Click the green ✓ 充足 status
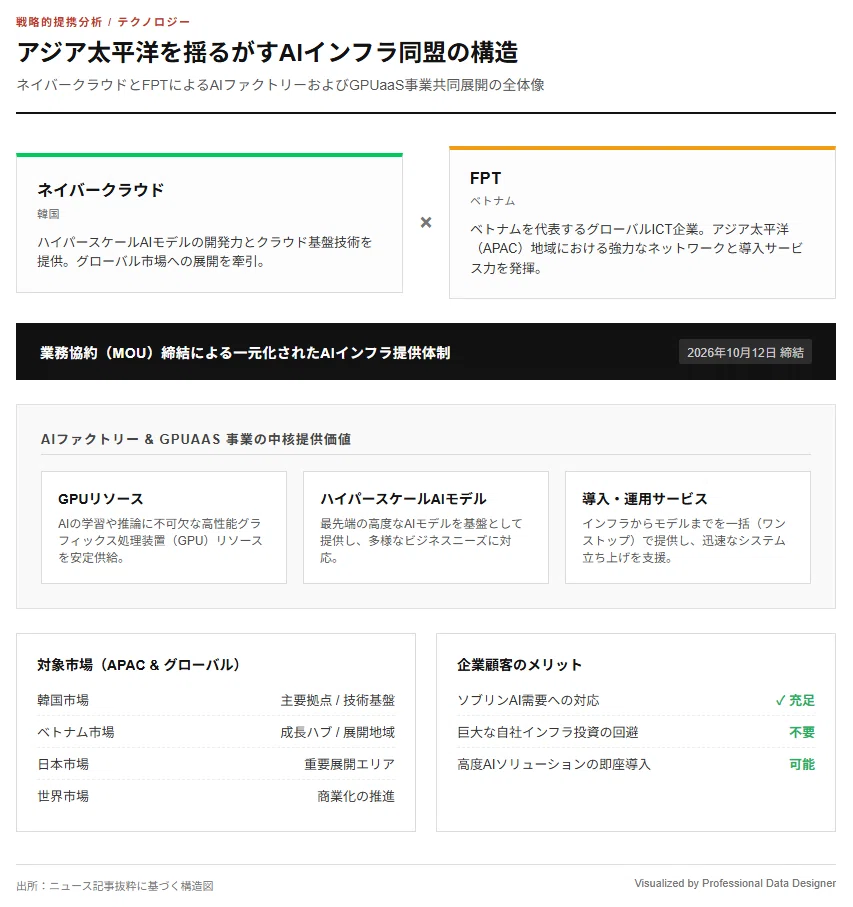 point(795,700)
